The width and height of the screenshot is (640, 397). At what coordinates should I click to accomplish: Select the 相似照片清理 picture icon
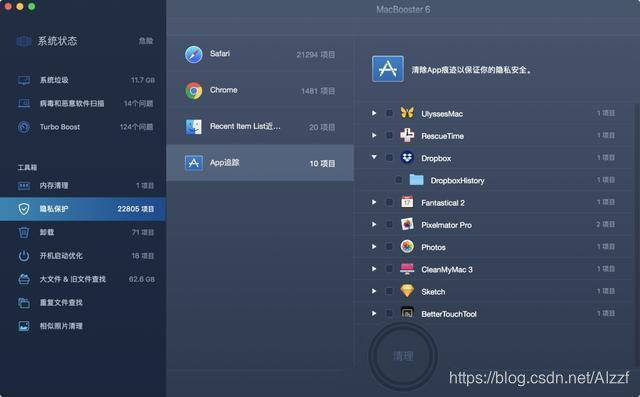(24, 326)
